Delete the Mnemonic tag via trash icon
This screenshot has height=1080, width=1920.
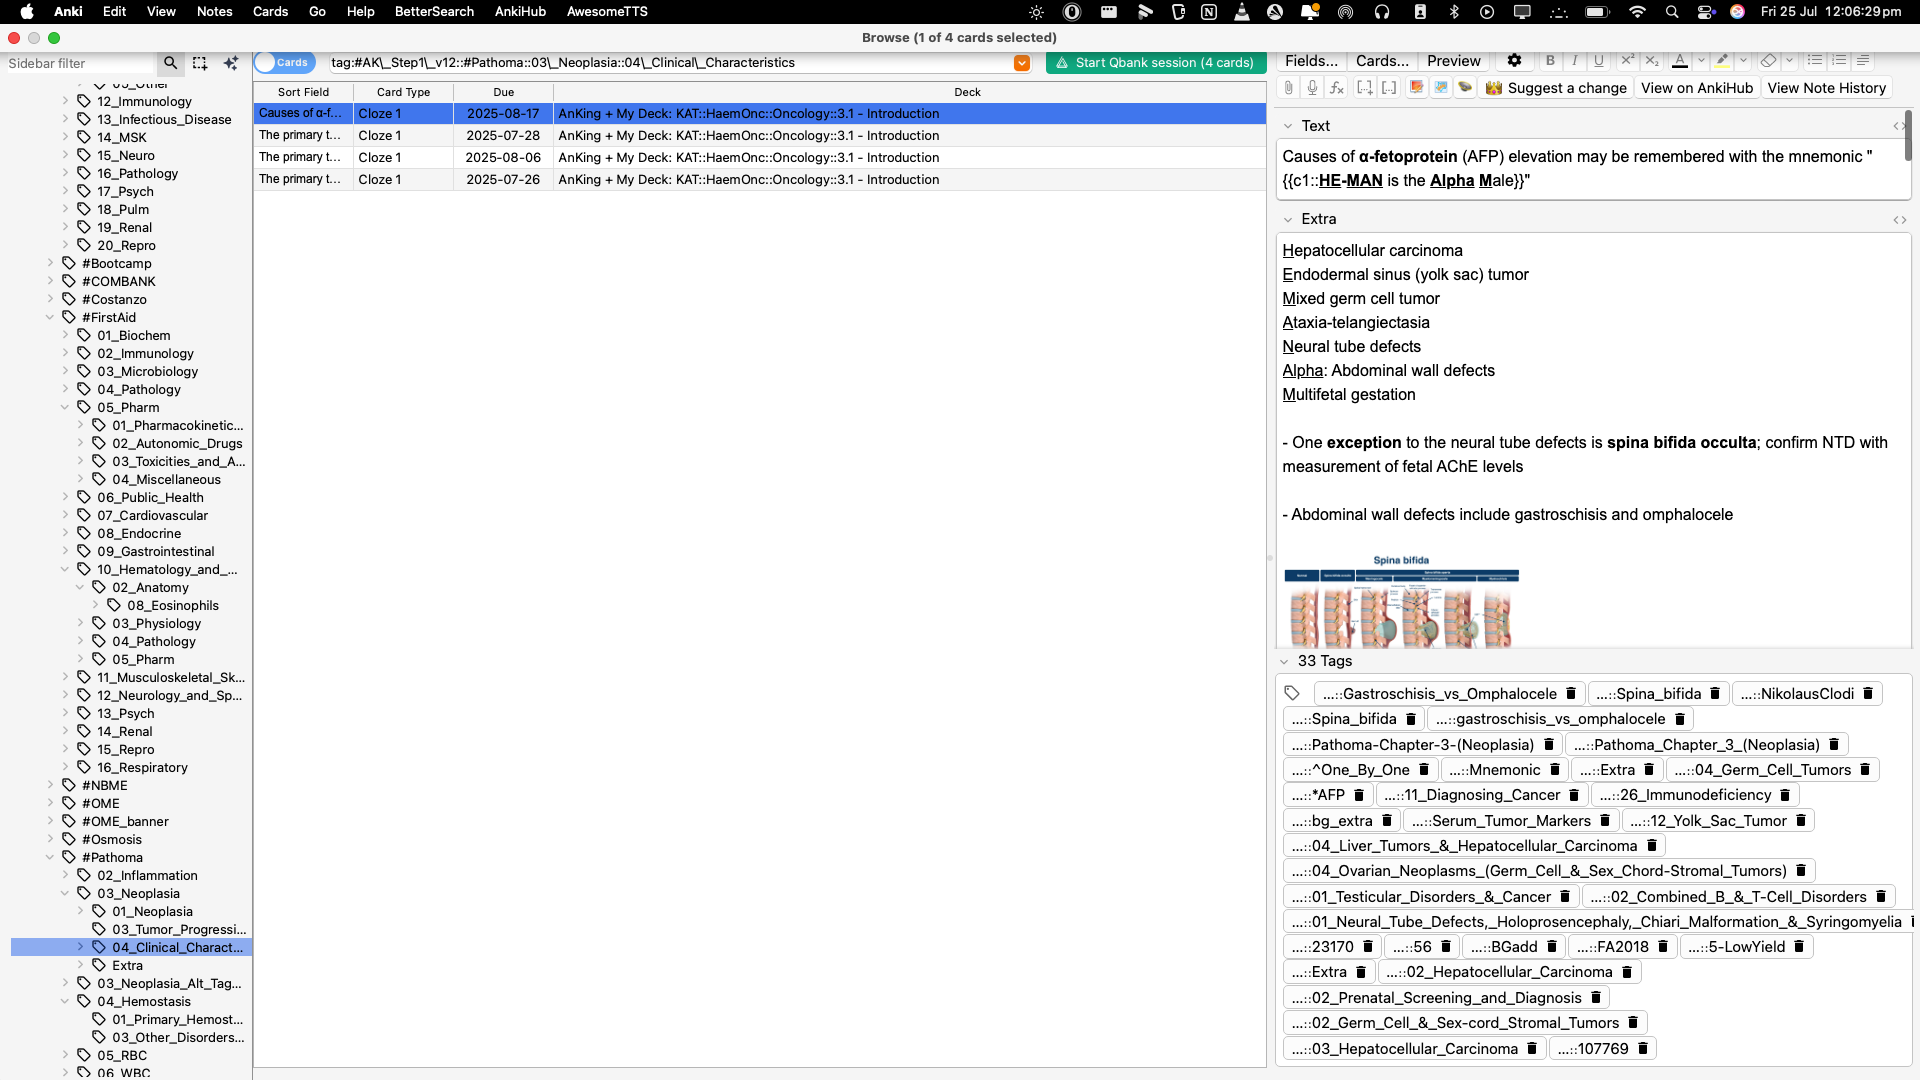tap(1555, 770)
